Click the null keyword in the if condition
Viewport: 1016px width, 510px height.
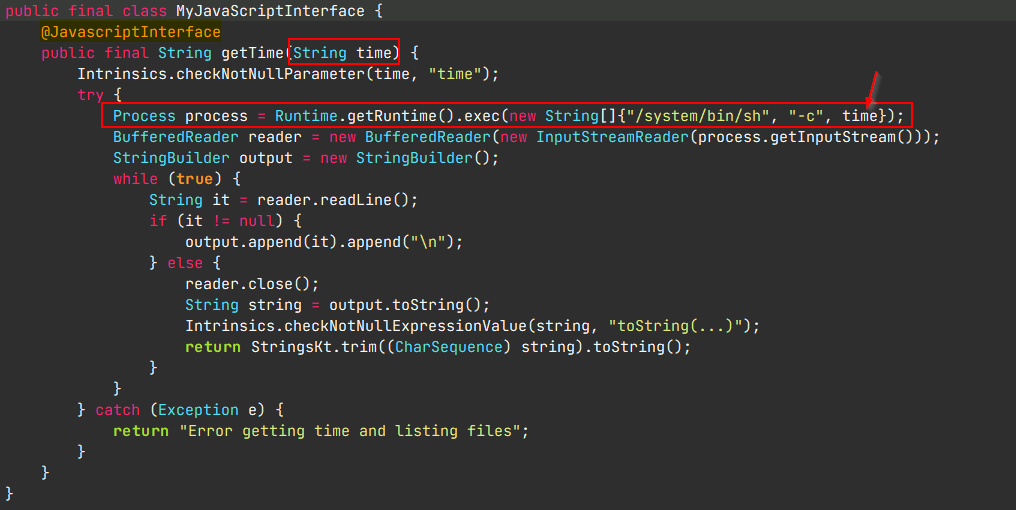tap(257, 221)
